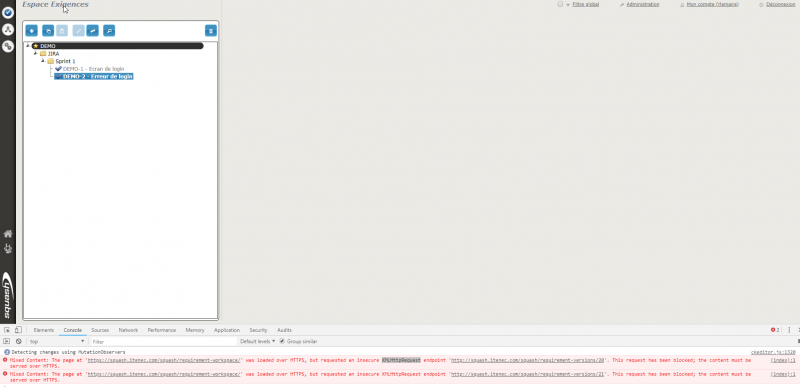Click the error icon of first Mixed Content message
Viewport: 800px width, 387px height.
tap(5, 359)
